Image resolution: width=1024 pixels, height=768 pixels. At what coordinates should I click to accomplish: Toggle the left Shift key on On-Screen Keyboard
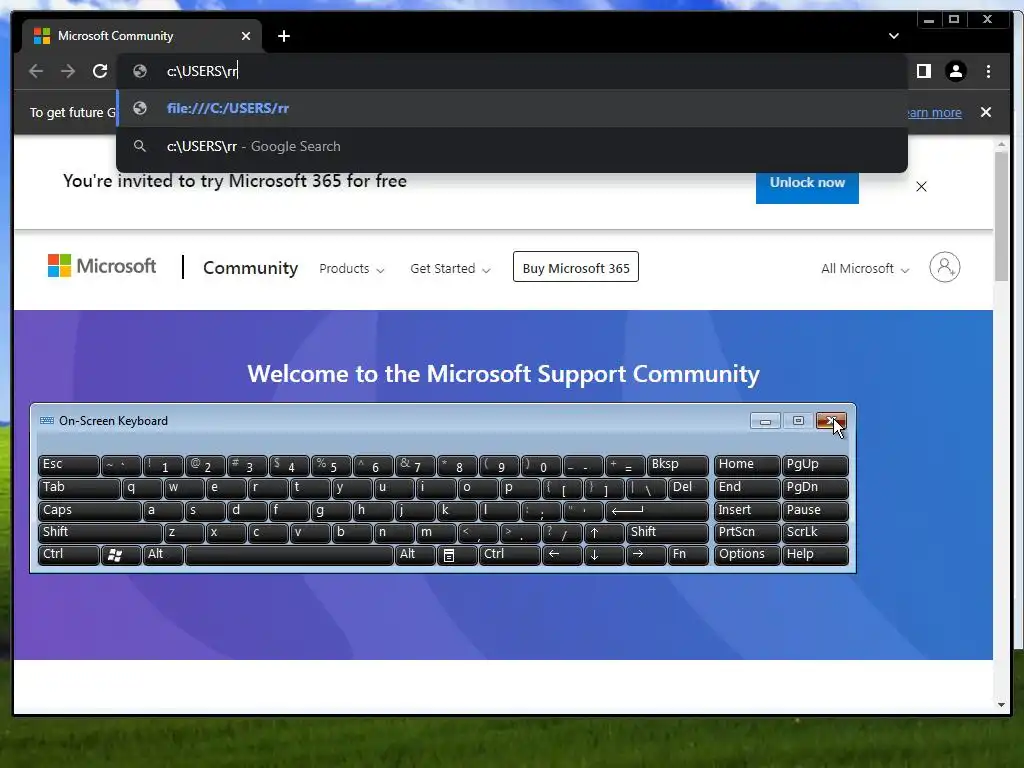coord(100,533)
